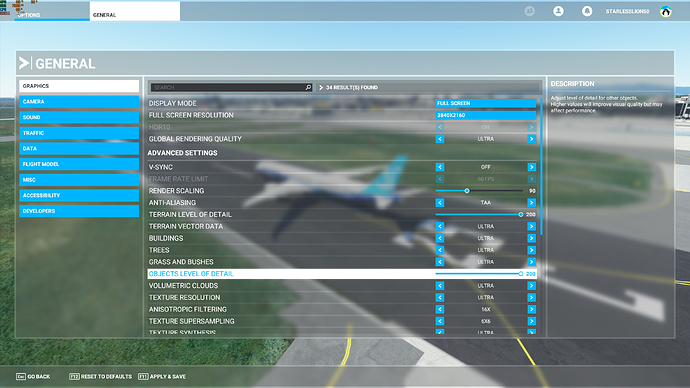This screenshot has height=388, width=690.
Task: Select the Misc category
Action: tap(79, 179)
